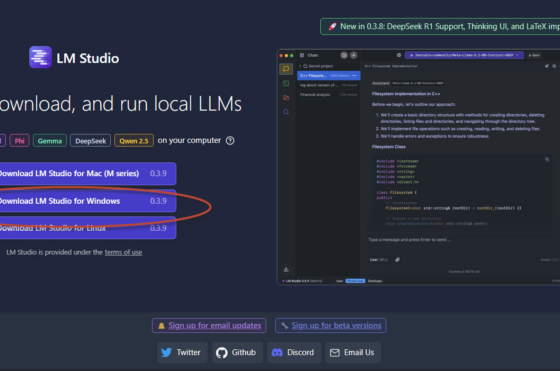
Task: Click the Github octocat icon
Action: (x=221, y=352)
